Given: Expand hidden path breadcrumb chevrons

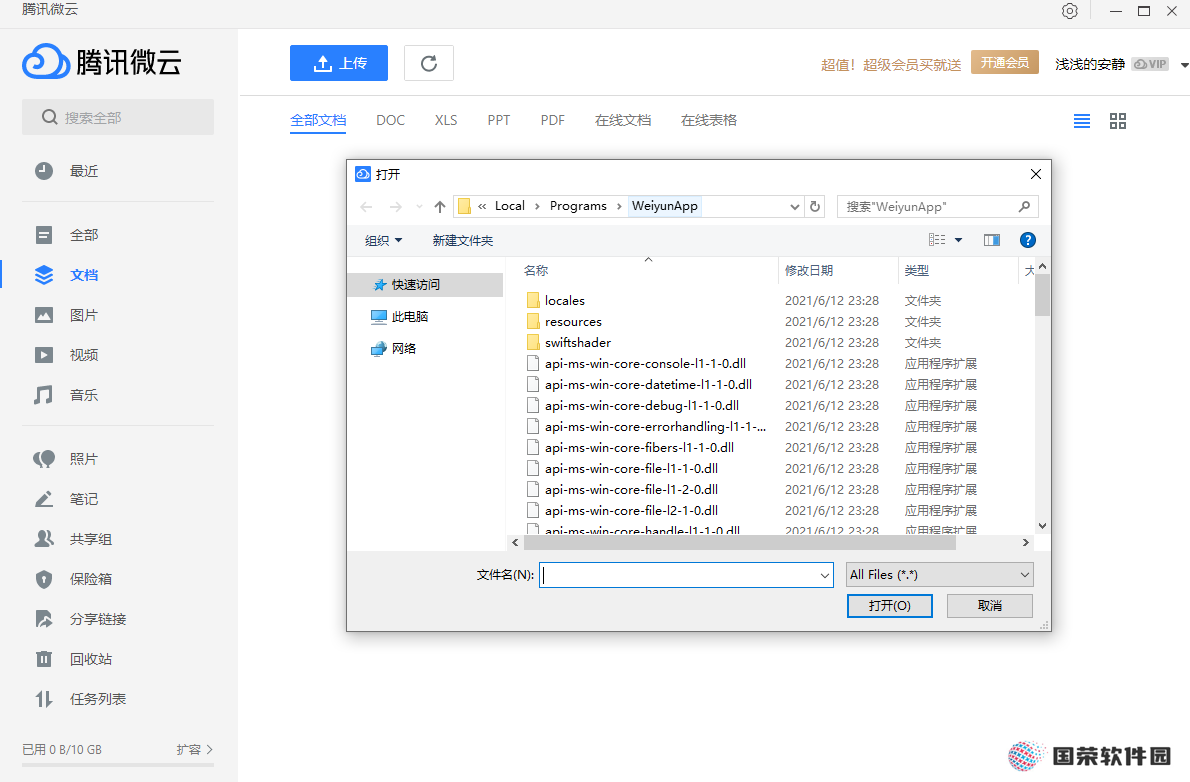Looking at the screenshot, I should click(x=482, y=207).
